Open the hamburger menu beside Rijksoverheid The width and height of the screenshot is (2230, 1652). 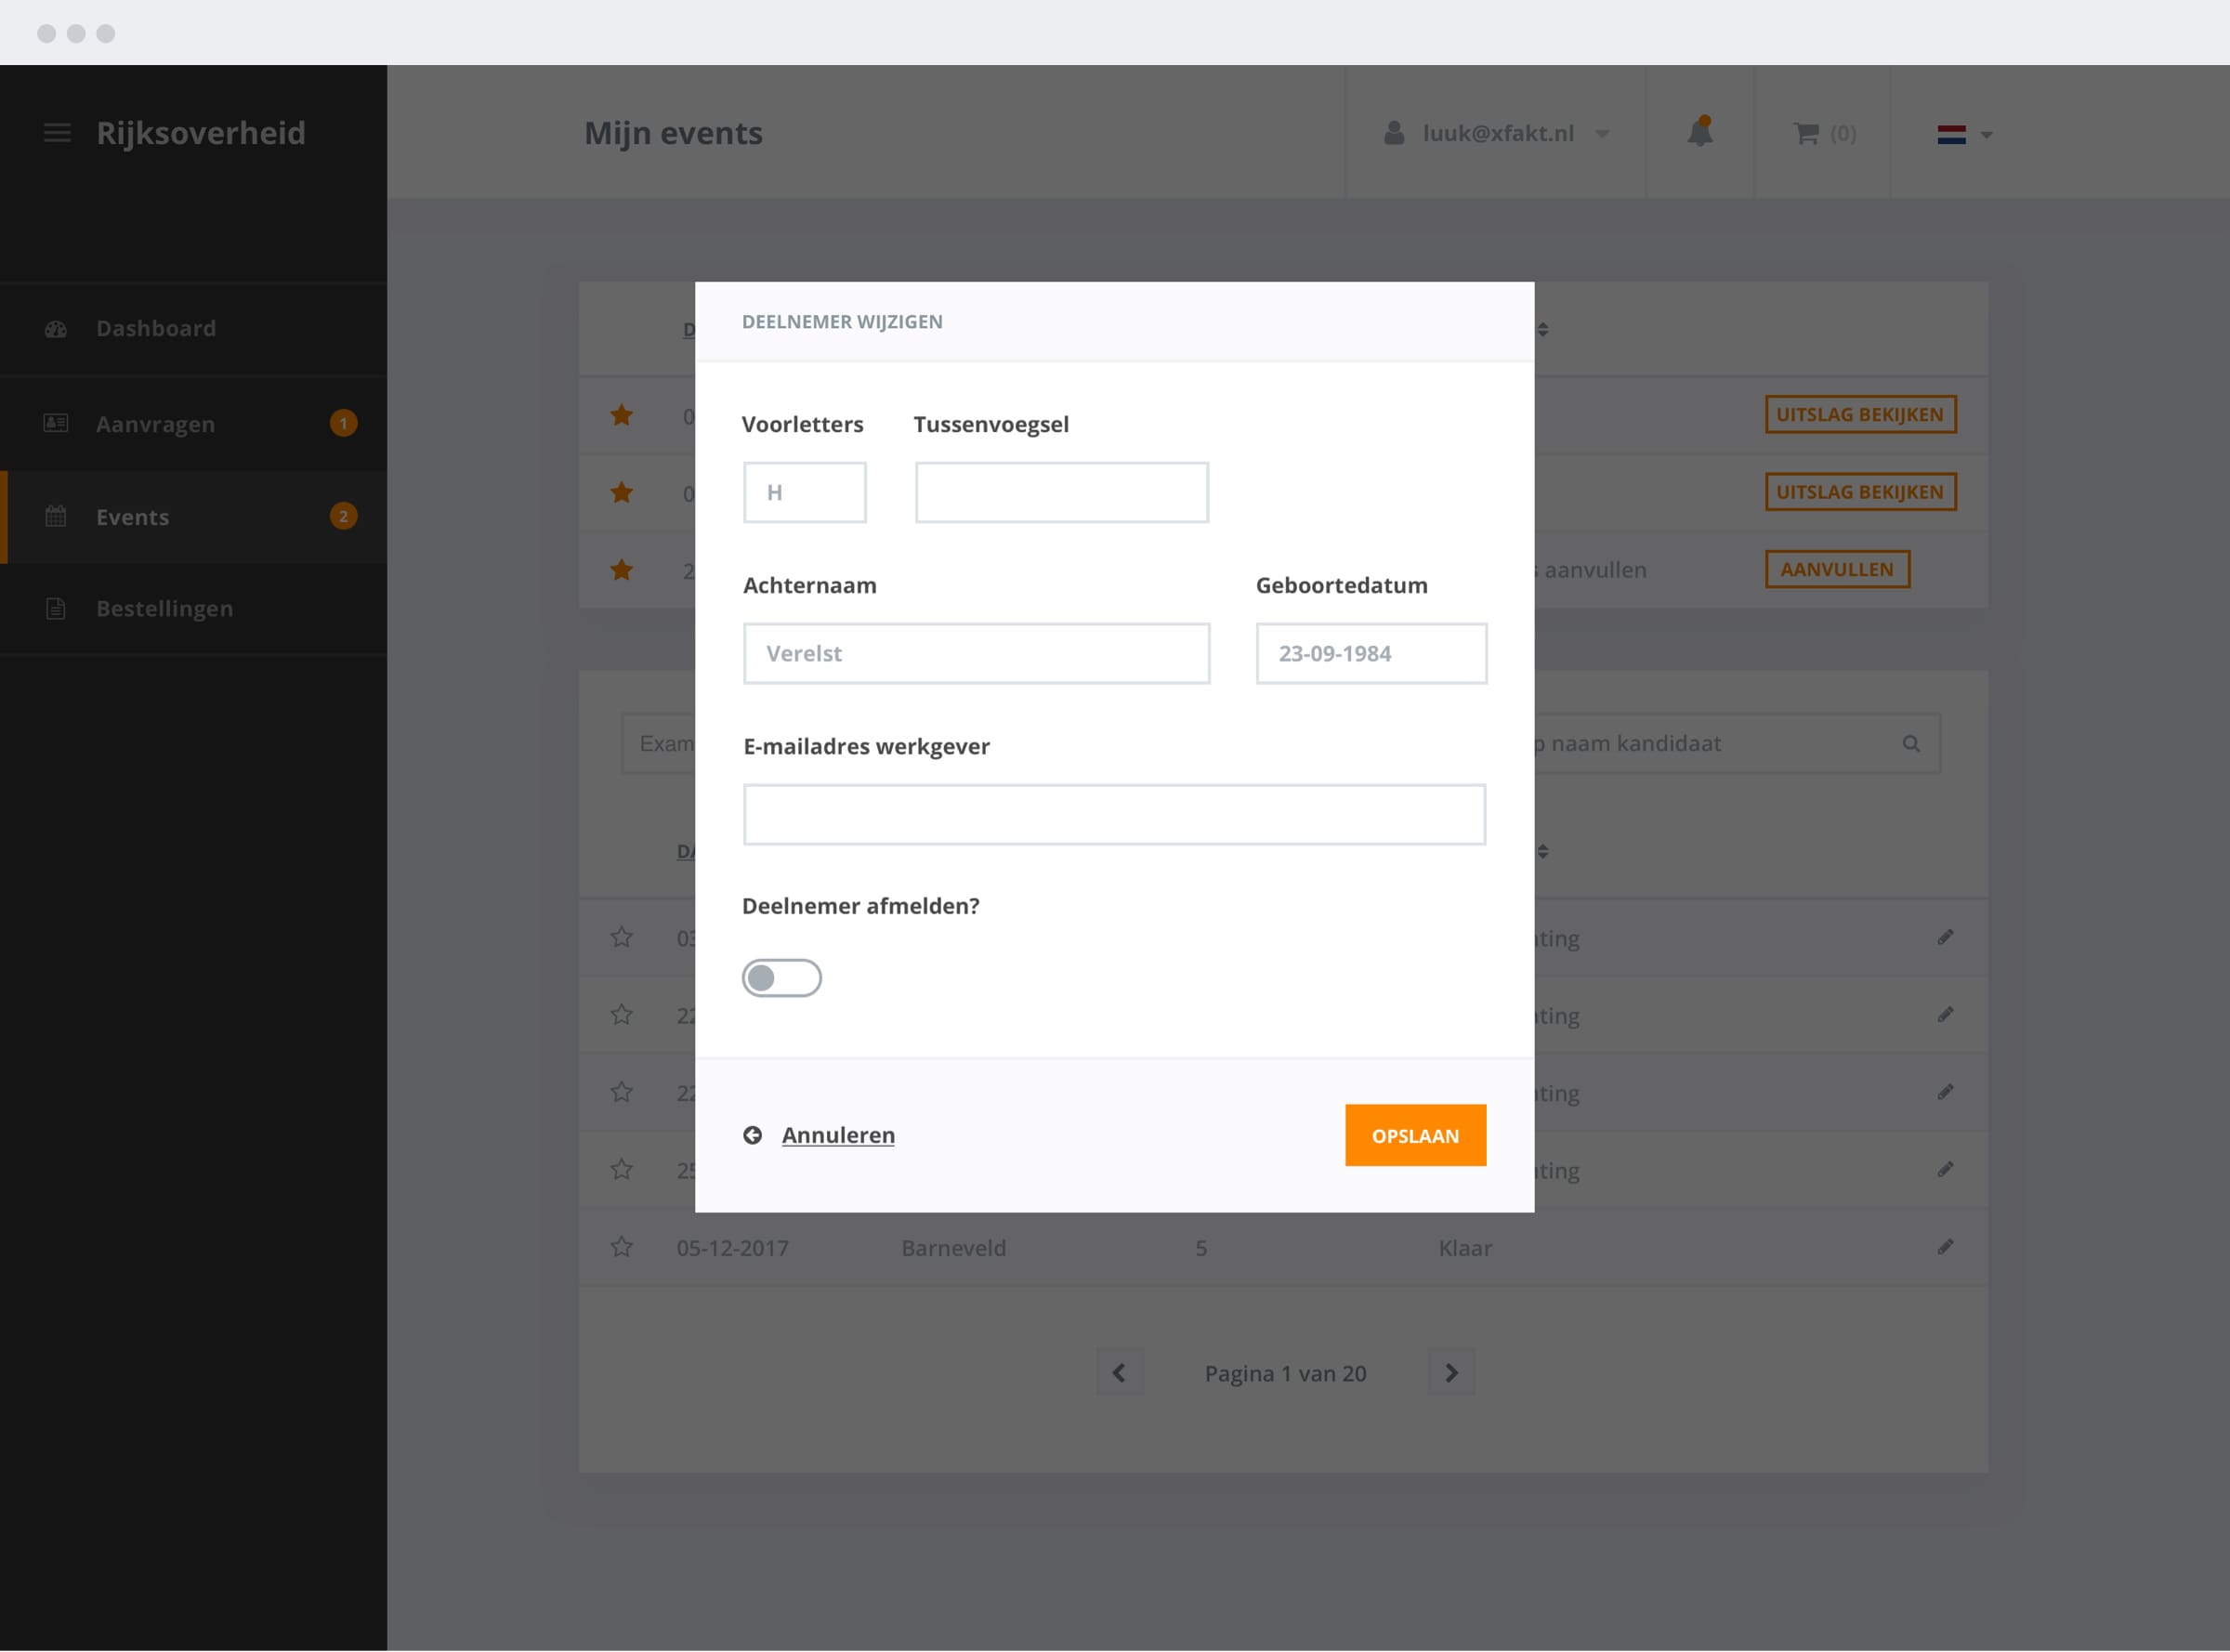coord(57,133)
